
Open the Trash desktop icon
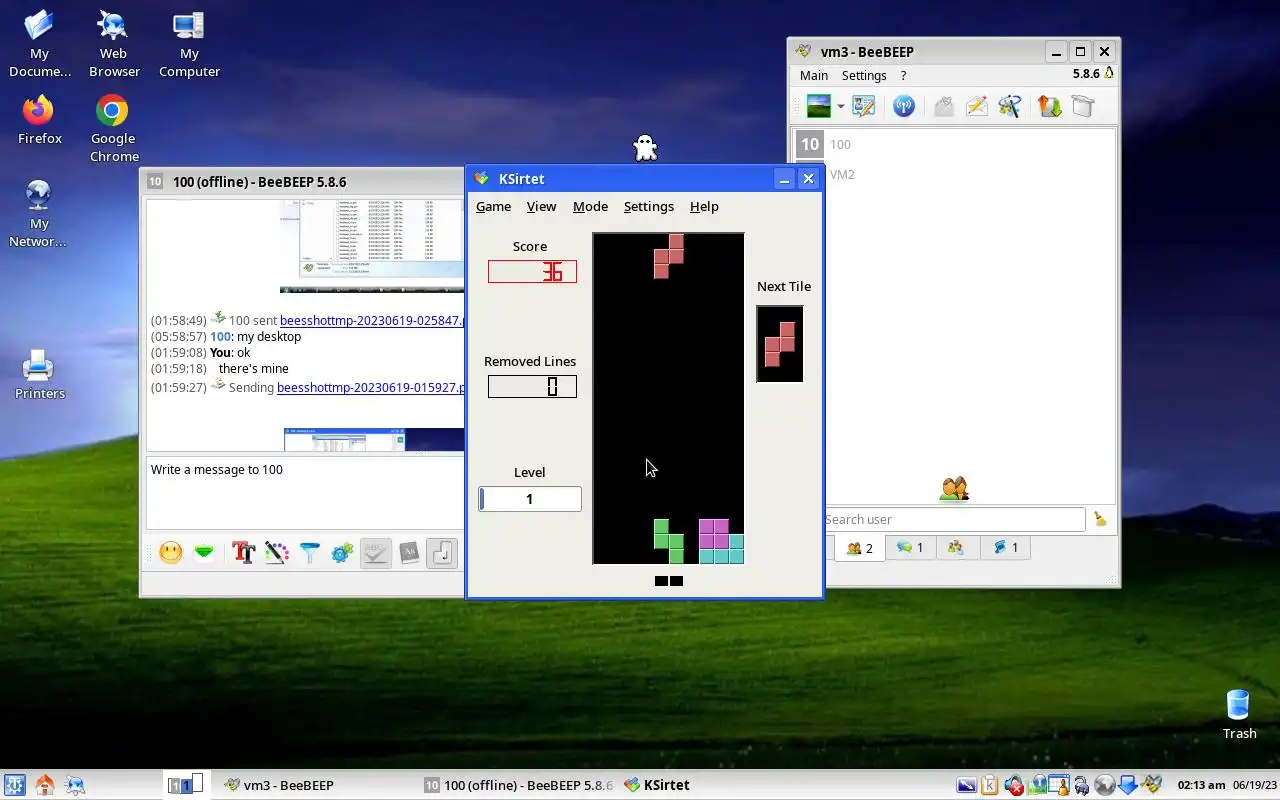coord(1239,714)
